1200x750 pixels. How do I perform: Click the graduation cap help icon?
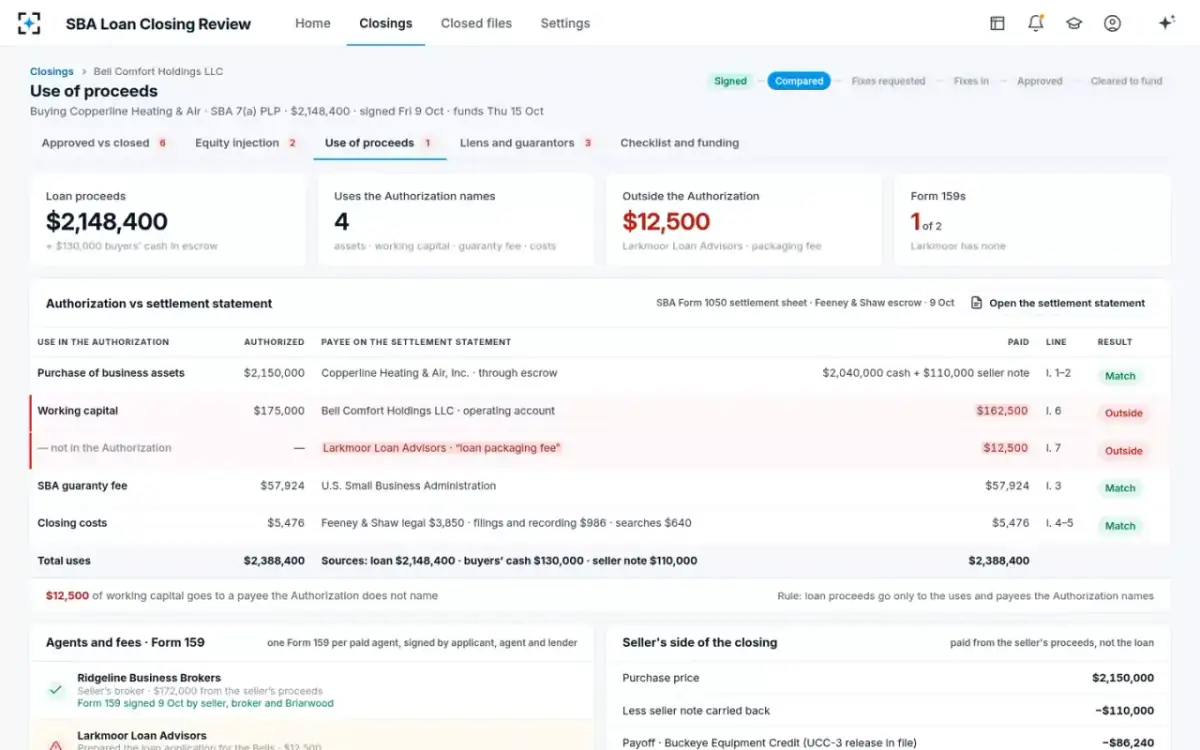(x=1074, y=23)
